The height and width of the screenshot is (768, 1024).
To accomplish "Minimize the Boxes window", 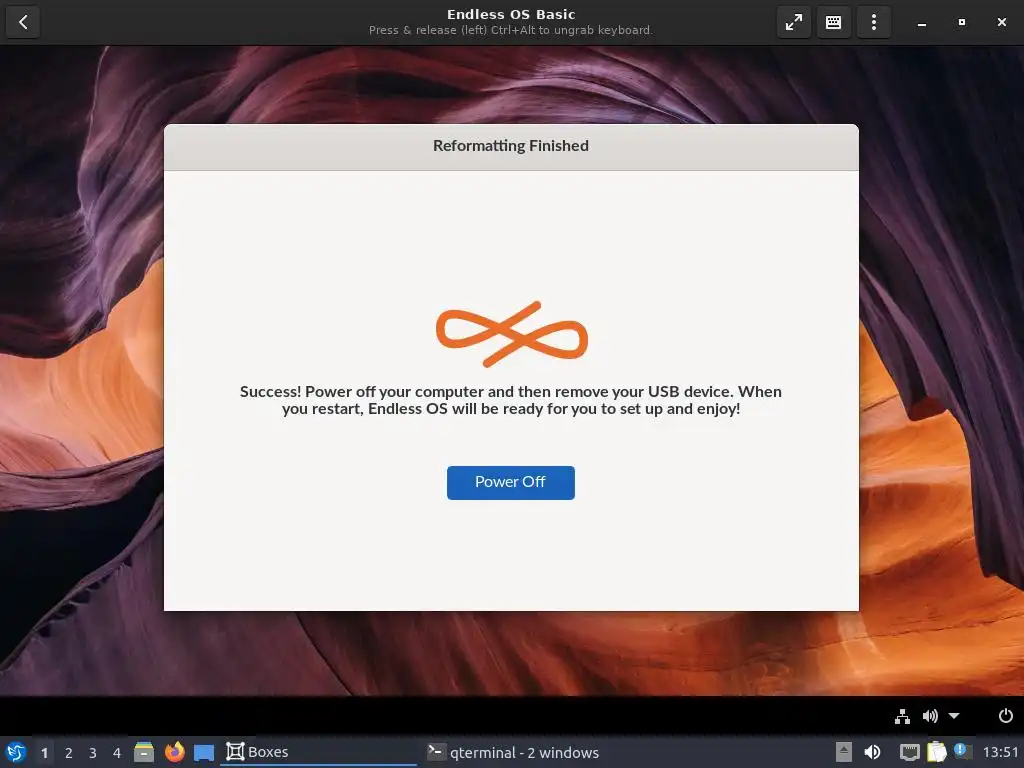I will pos(921,22).
